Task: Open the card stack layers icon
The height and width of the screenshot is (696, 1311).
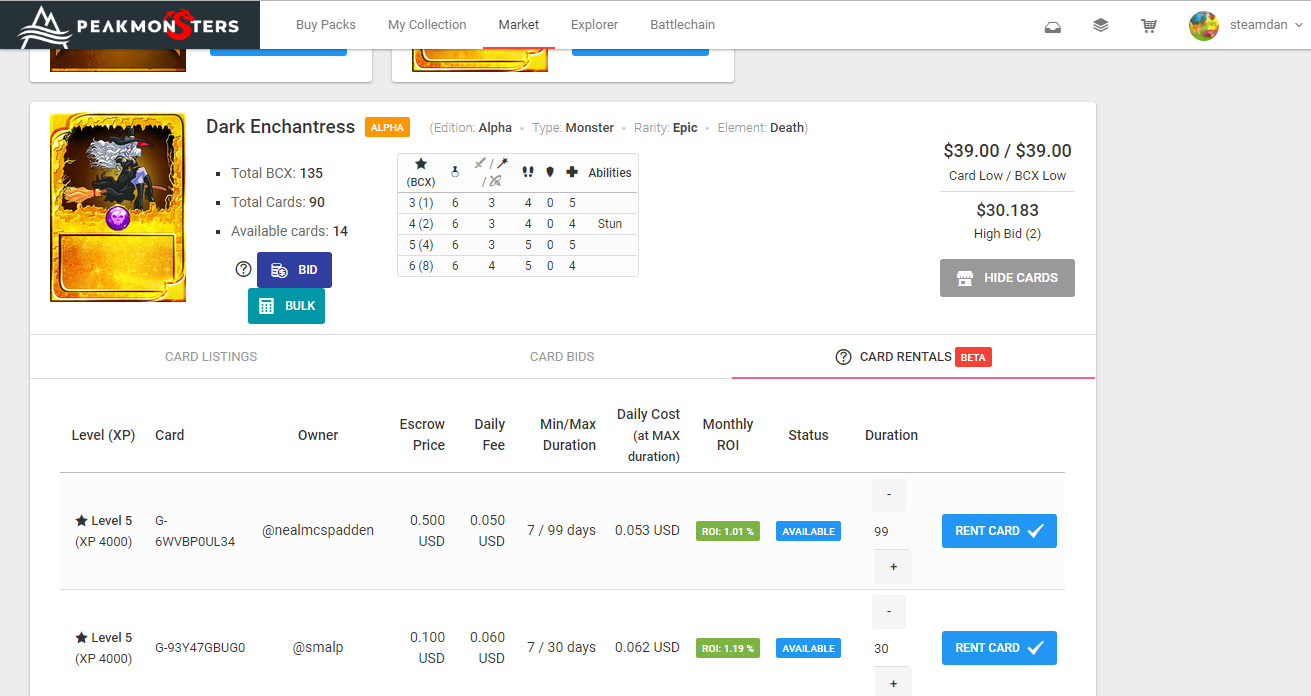Action: [1101, 26]
